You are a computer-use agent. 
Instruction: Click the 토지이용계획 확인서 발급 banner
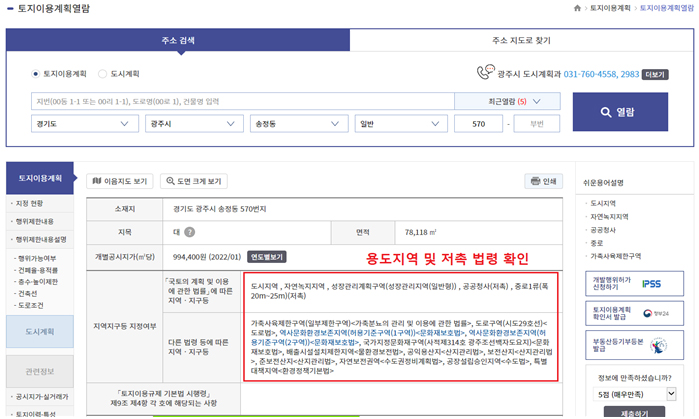pos(634,313)
